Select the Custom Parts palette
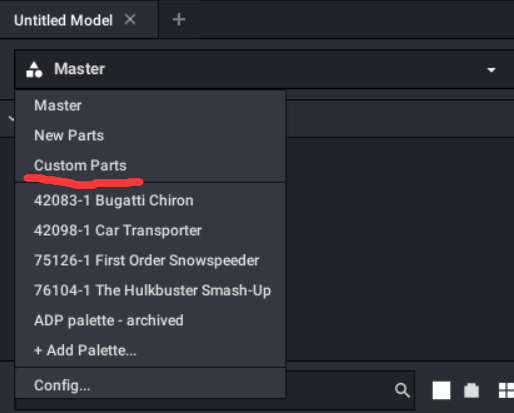Viewport: 514px width, 413px height. [x=80, y=165]
